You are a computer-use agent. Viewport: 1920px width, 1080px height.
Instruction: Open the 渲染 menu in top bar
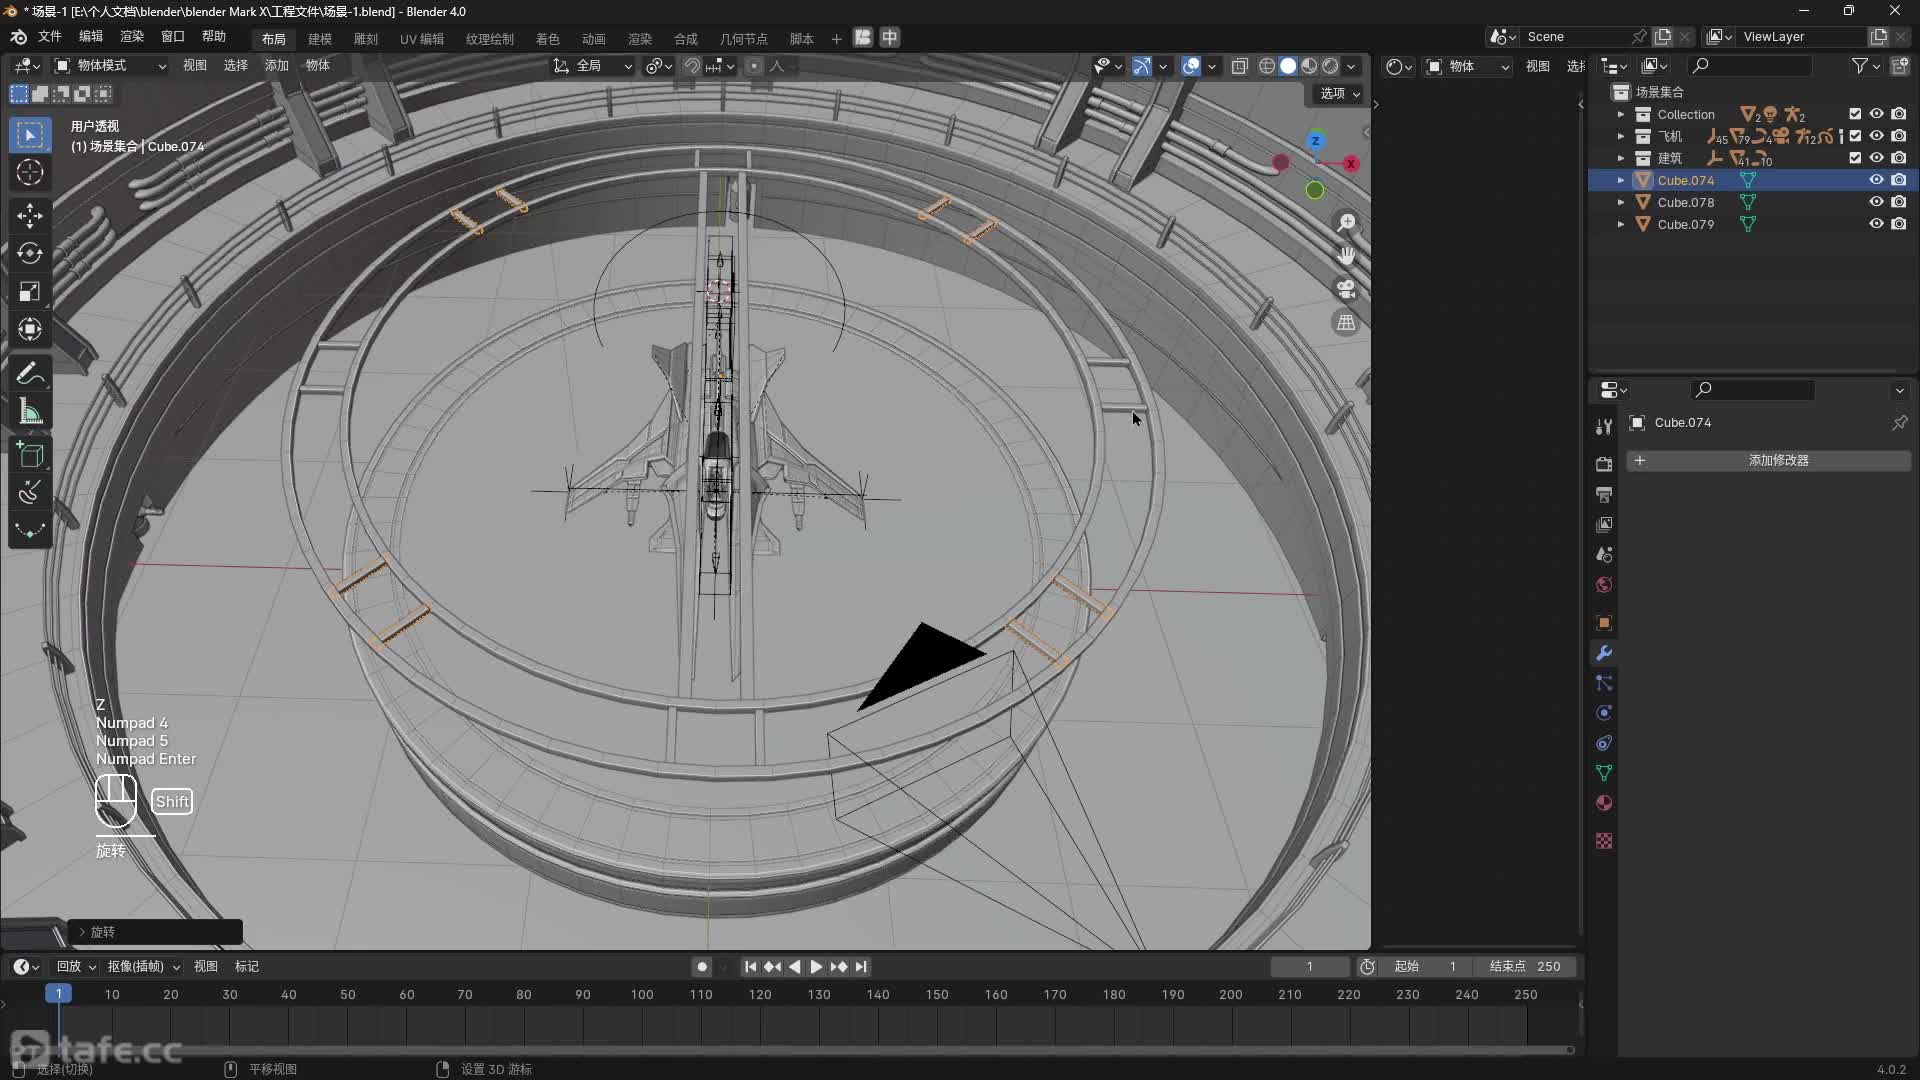132,37
